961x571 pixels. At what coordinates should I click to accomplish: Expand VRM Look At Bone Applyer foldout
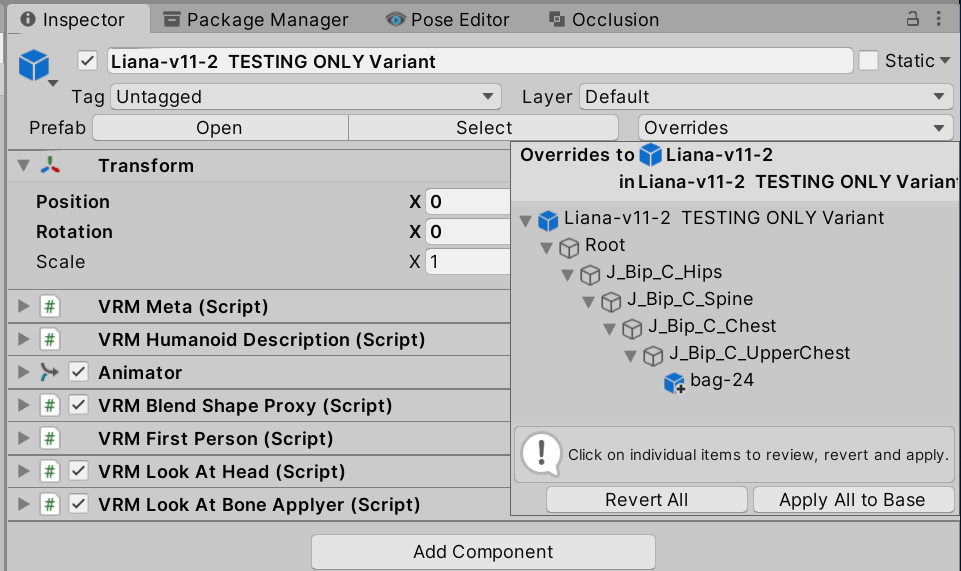[23, 505]
